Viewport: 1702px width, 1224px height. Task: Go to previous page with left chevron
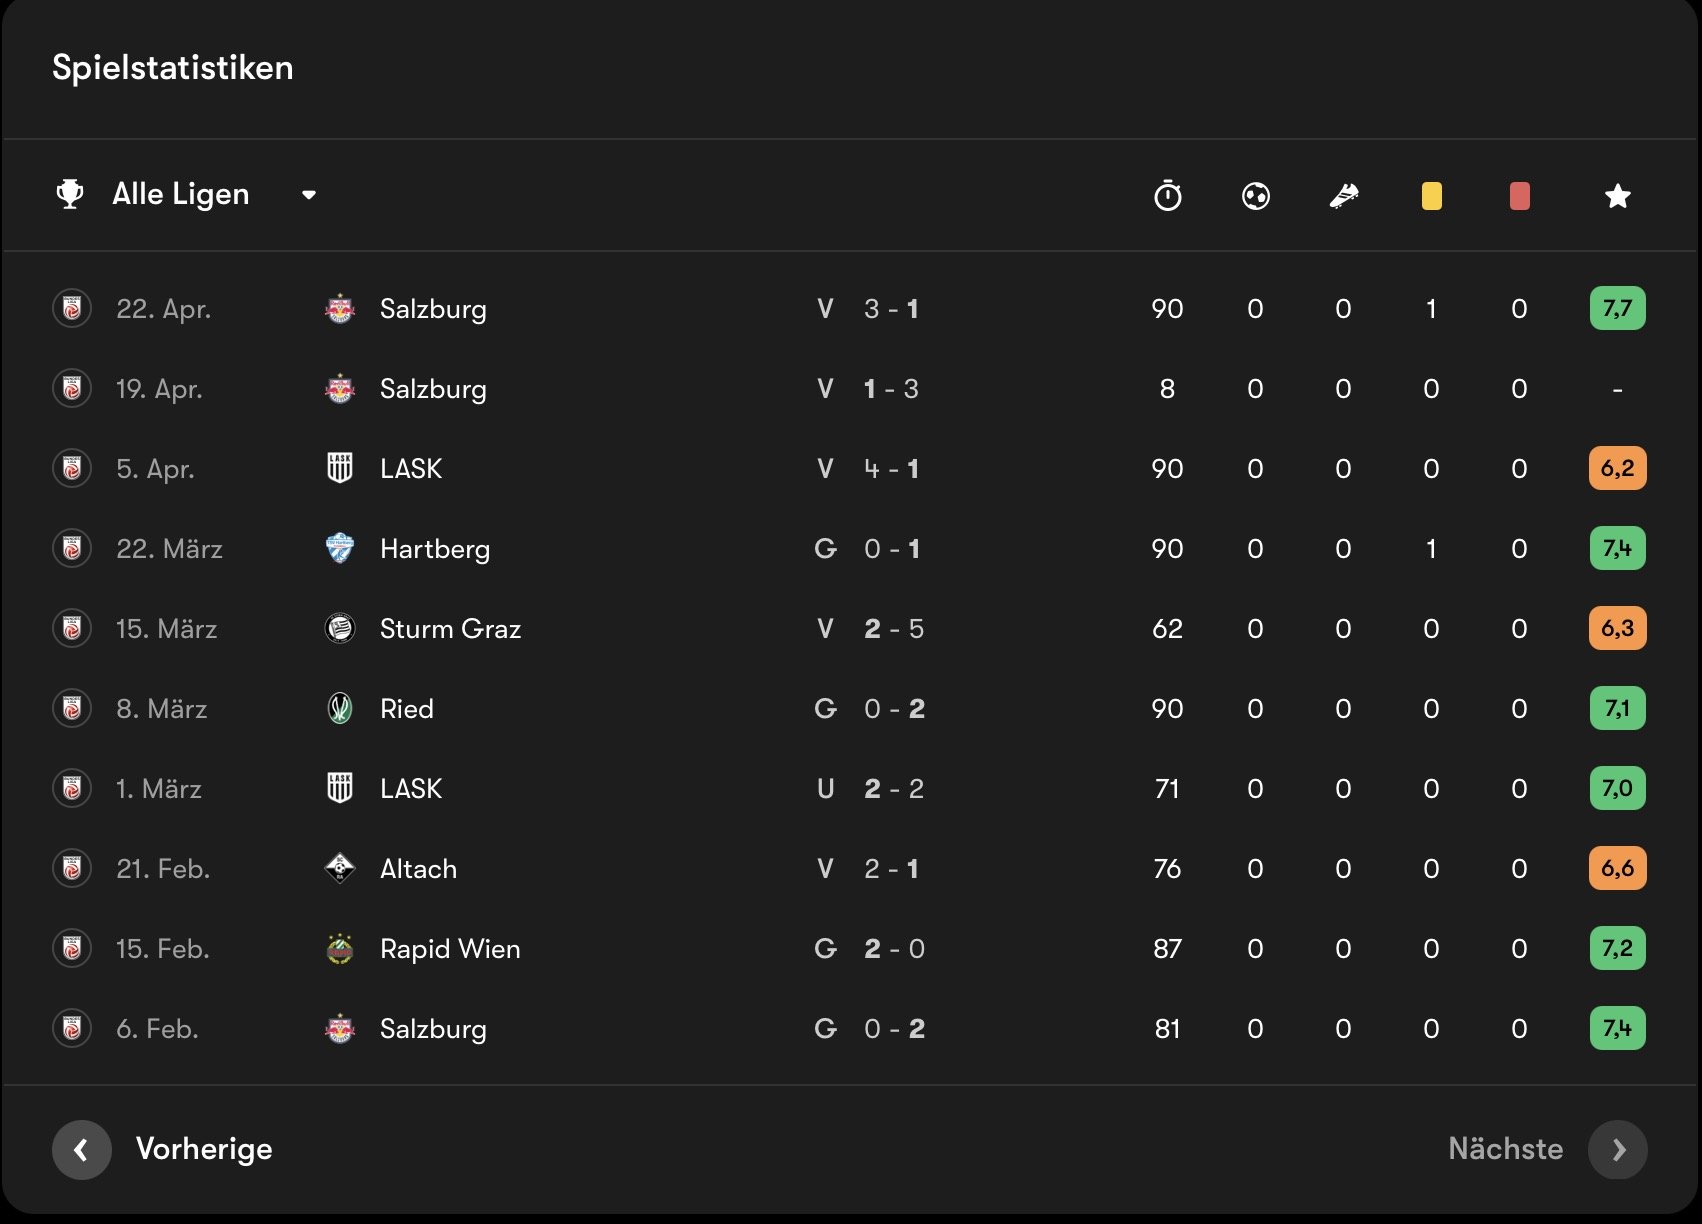pyautogui.click(x=82, y=1149)
